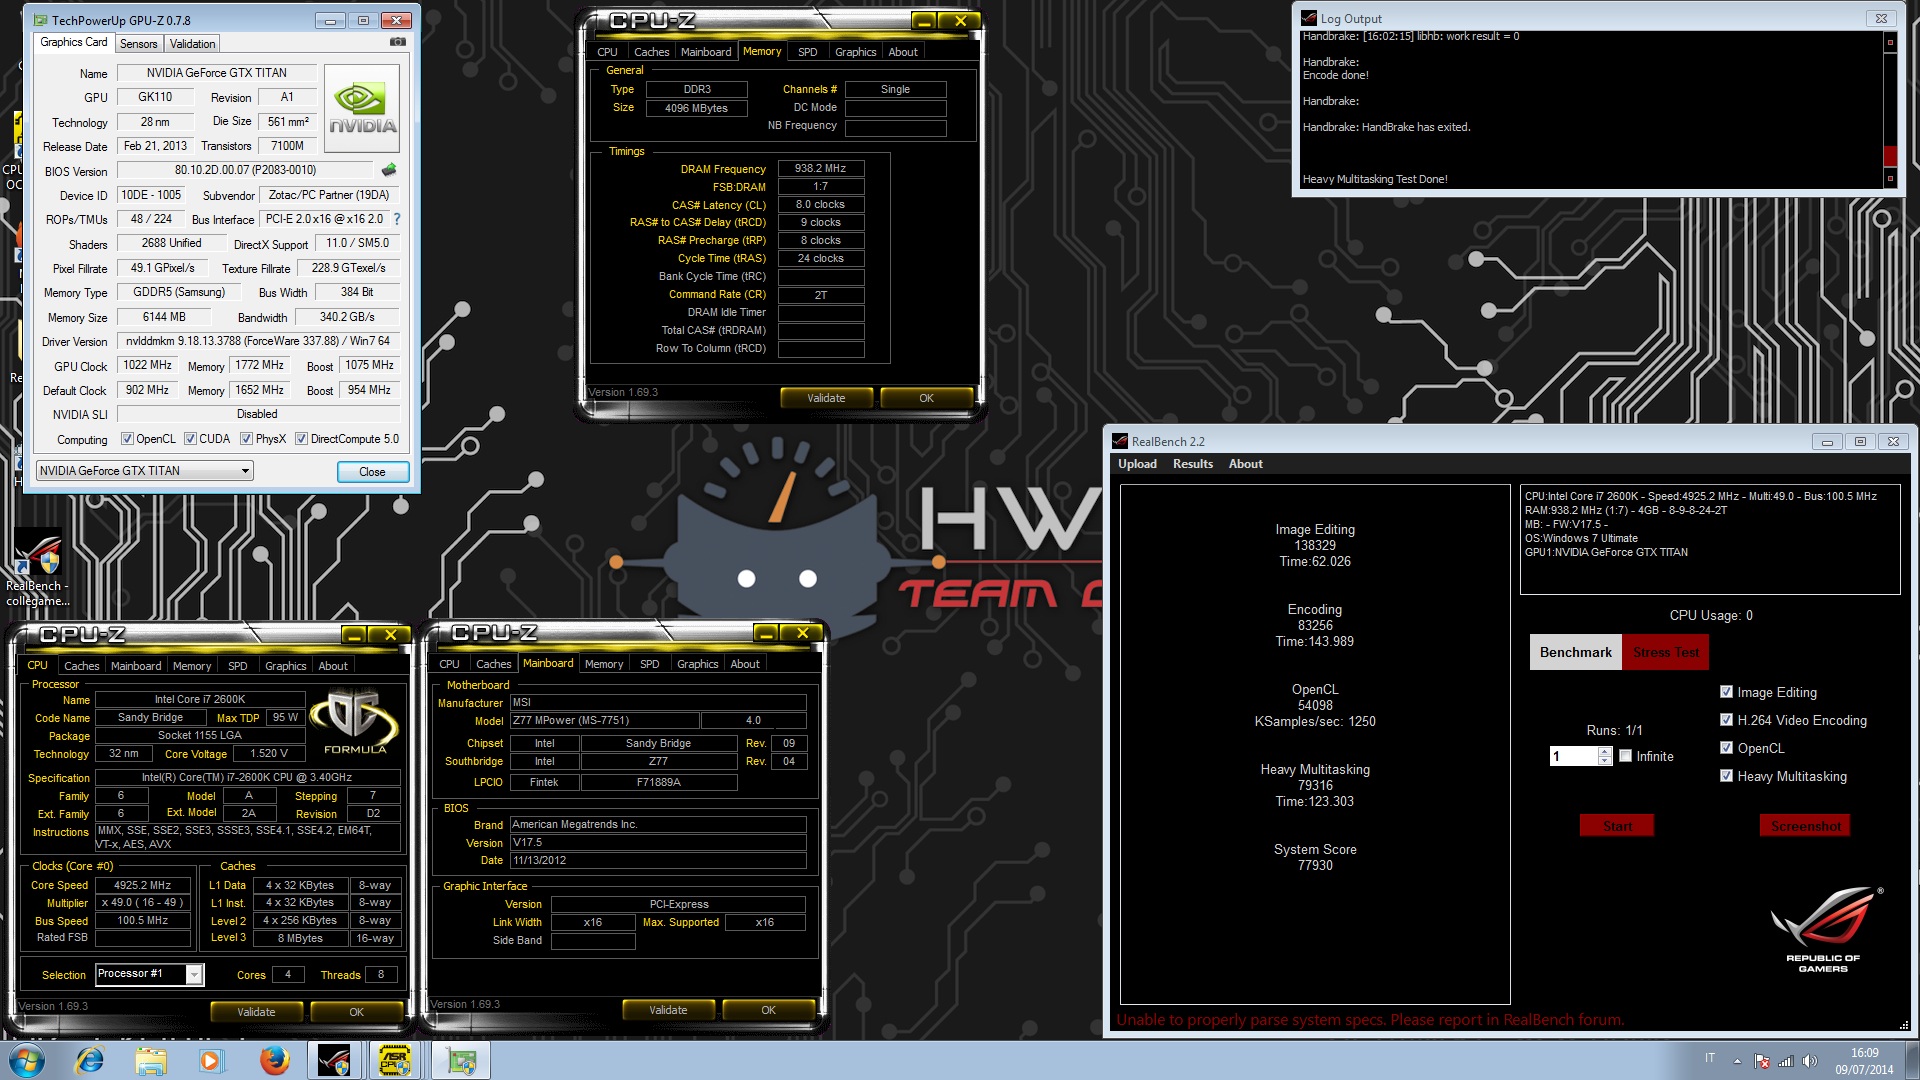Screen dimensions: 1920x1080
Task: Click the Log Output scrollbar red thumb
Action: tap(1890, 155)
